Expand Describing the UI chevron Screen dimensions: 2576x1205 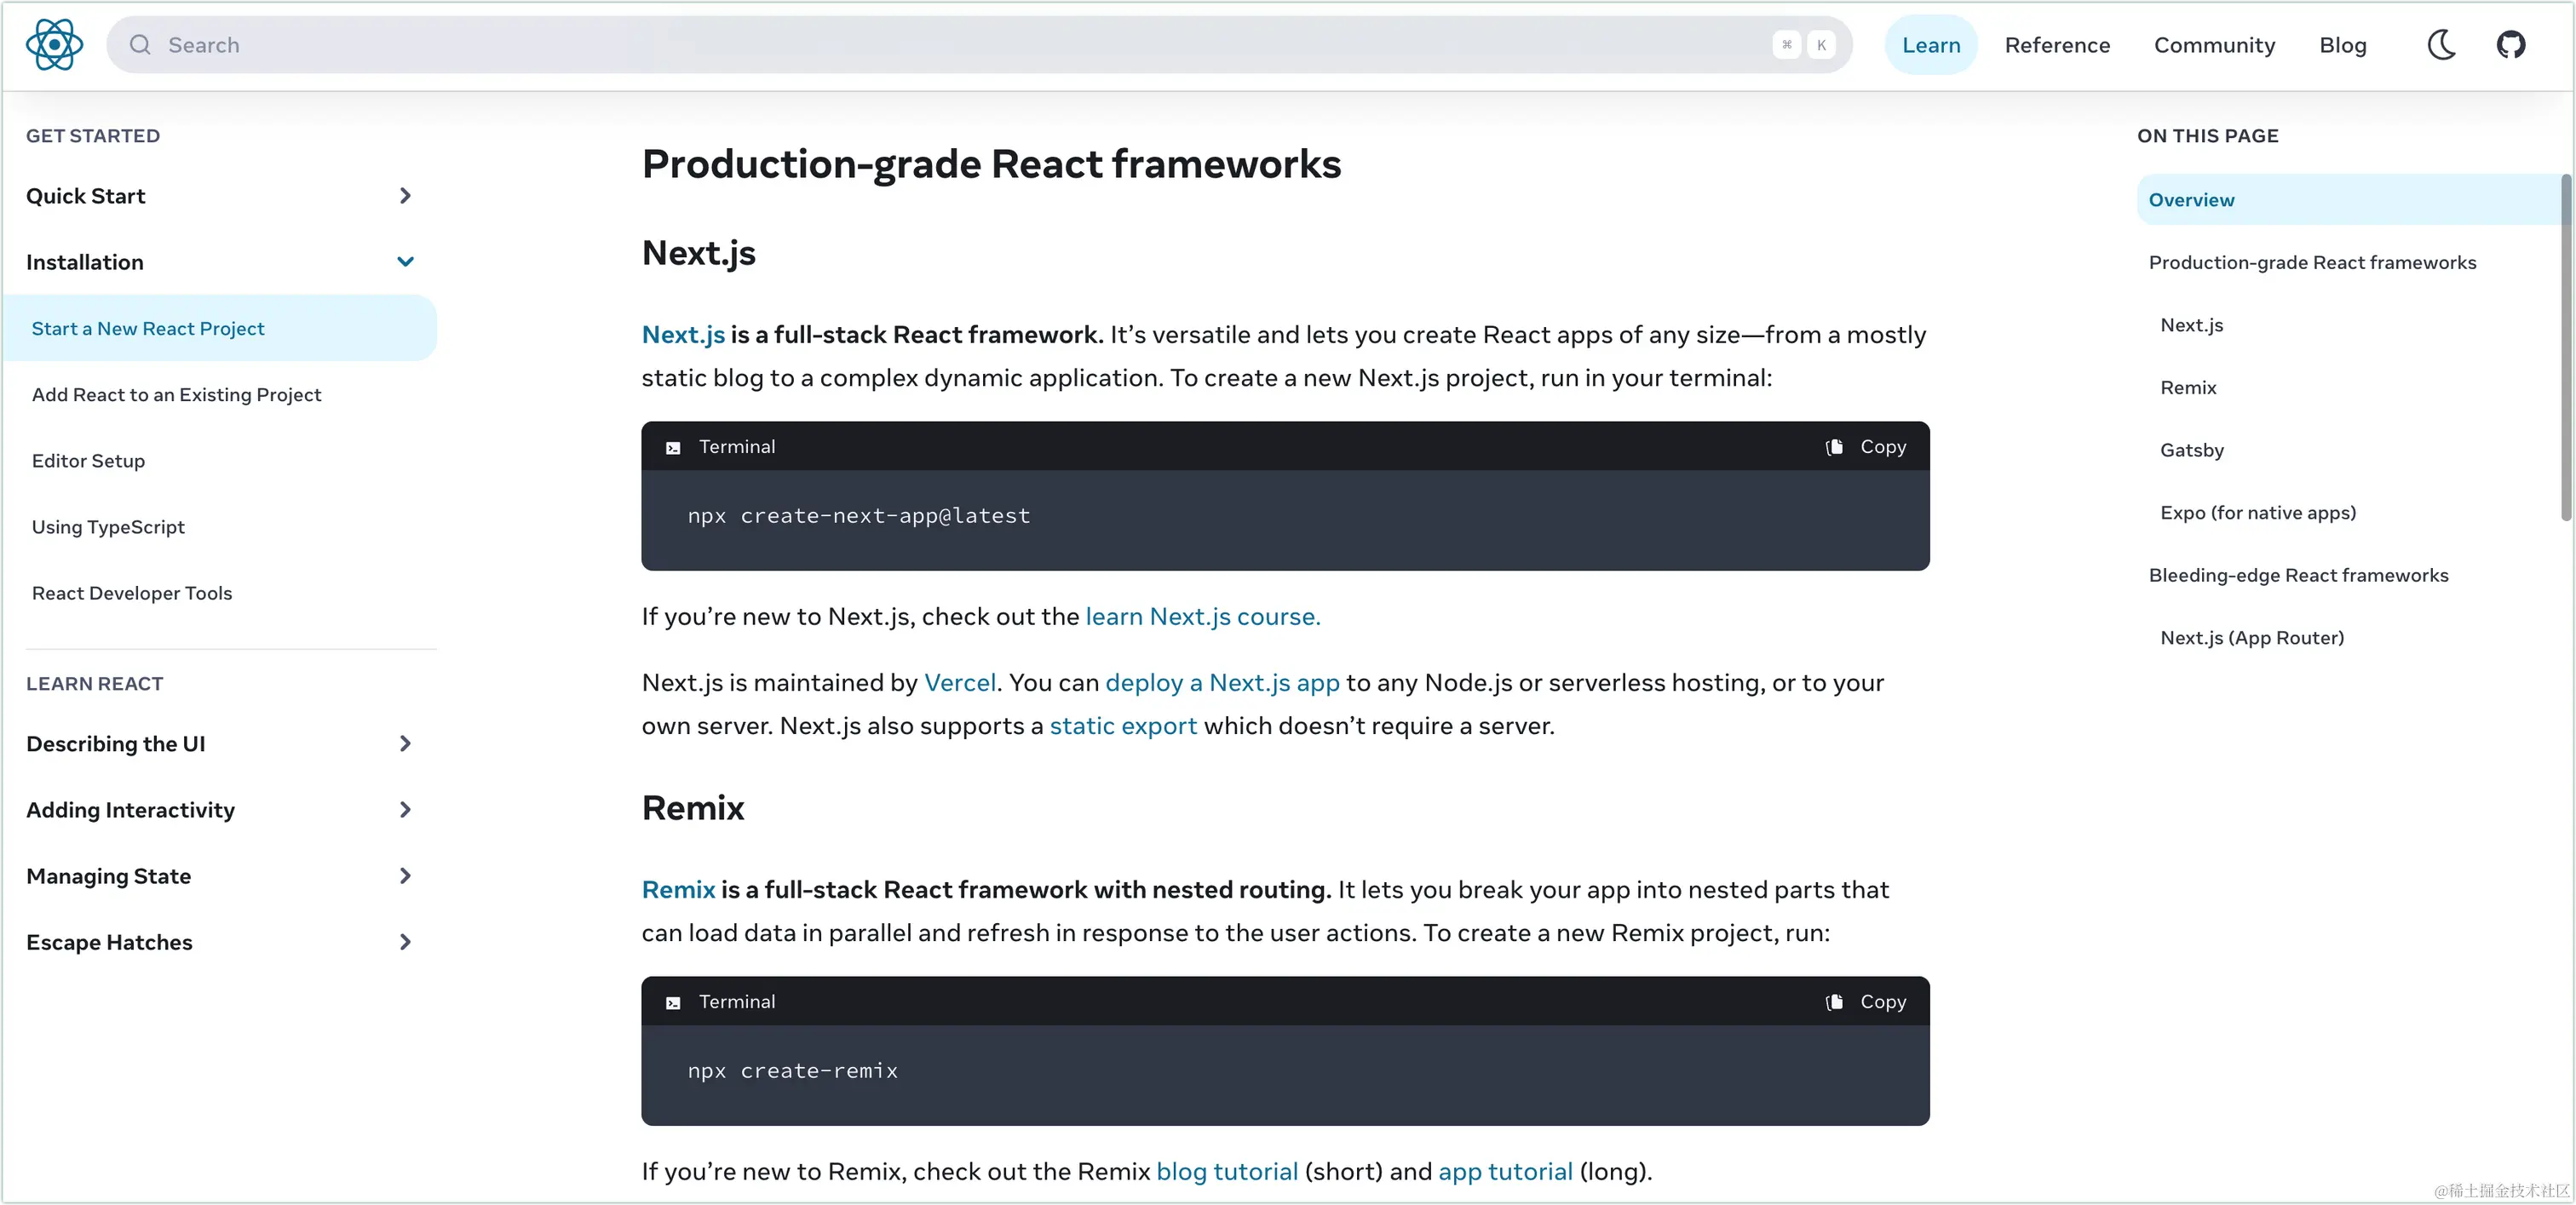click(x=405, y=744)
